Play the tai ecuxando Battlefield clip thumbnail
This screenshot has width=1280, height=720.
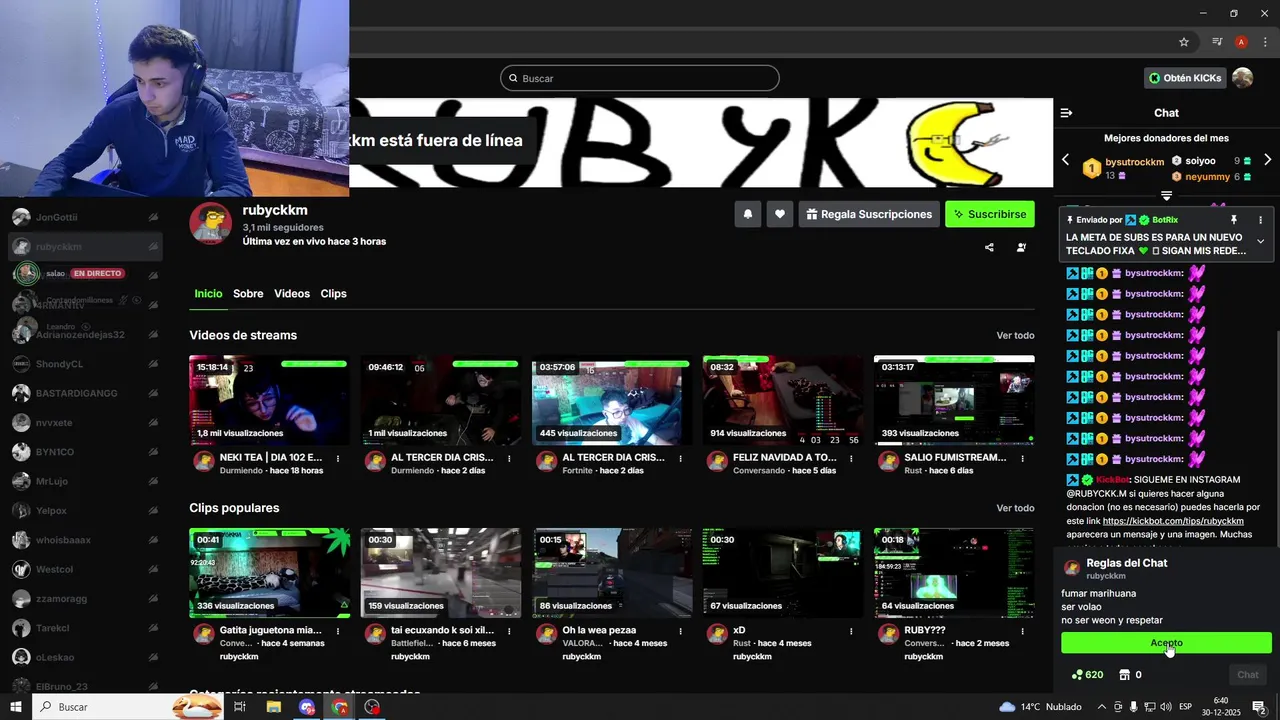(441, 573)
